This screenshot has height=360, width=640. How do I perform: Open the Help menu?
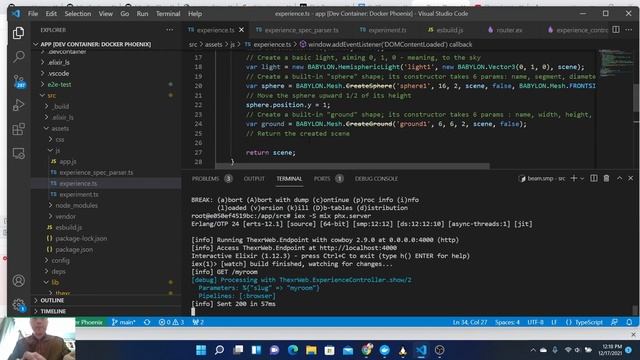coord(195,13)
